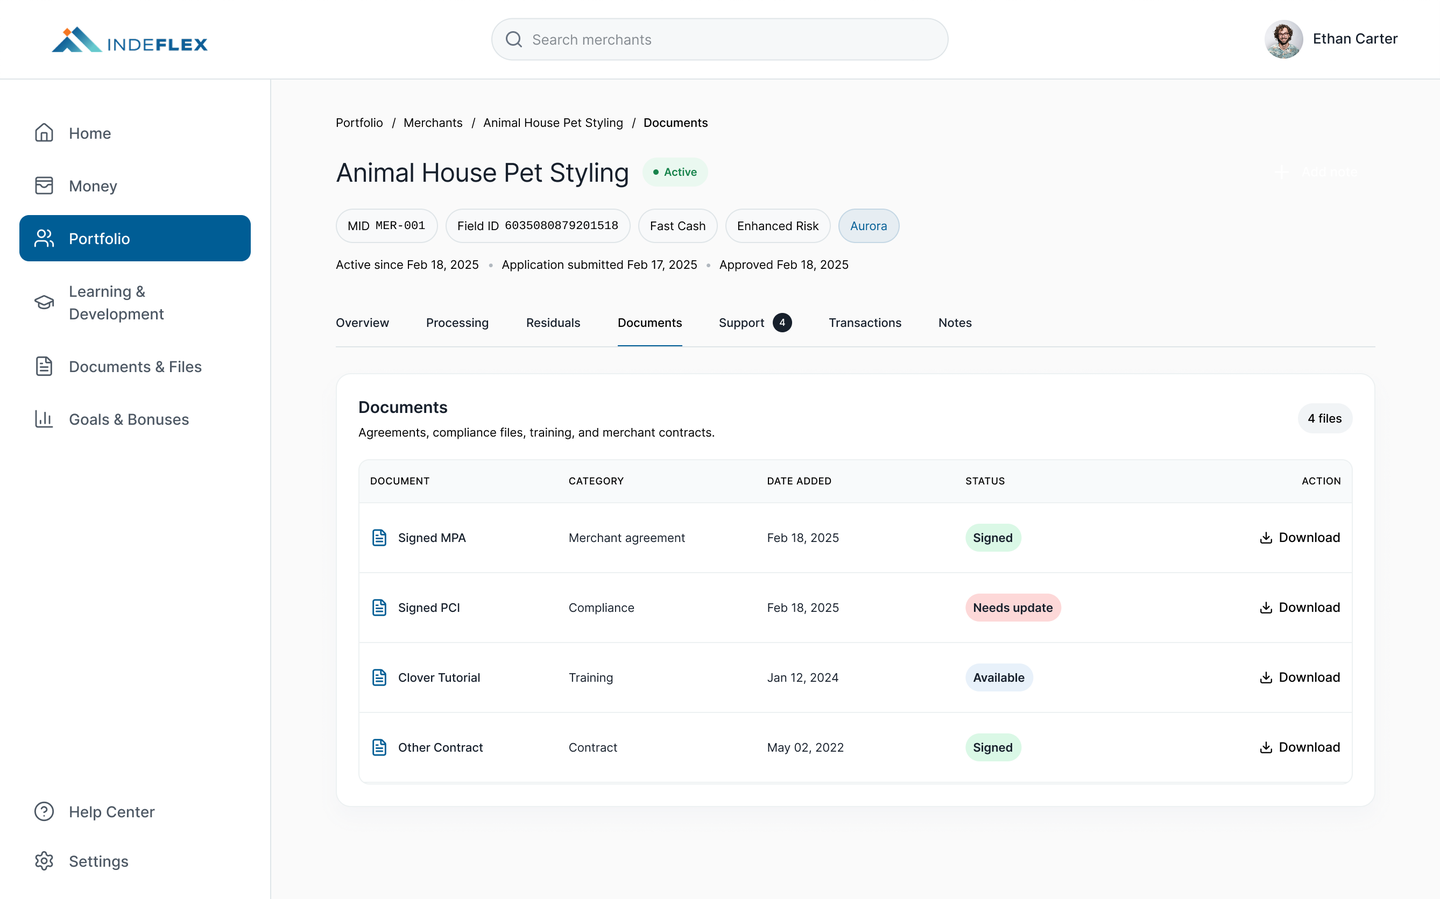Click the Fast Cash chip

[678, 226]
